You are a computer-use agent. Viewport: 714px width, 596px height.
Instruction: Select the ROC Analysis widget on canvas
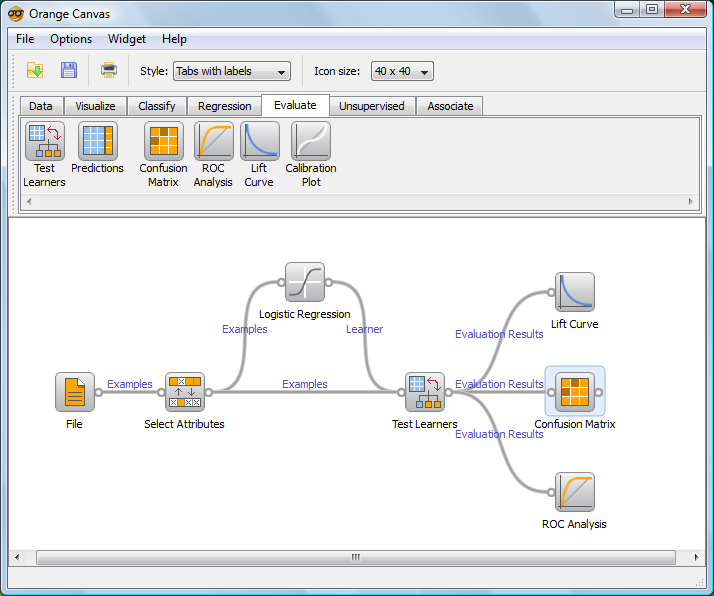click(x=575, y=492)
